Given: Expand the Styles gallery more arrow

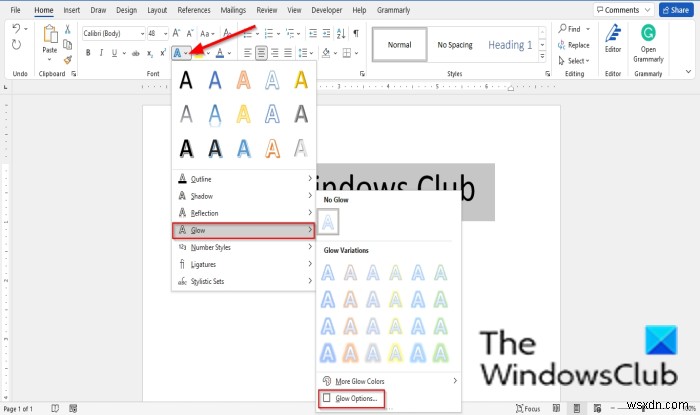Looking at the screenshot, I should [x=542, y=57].
